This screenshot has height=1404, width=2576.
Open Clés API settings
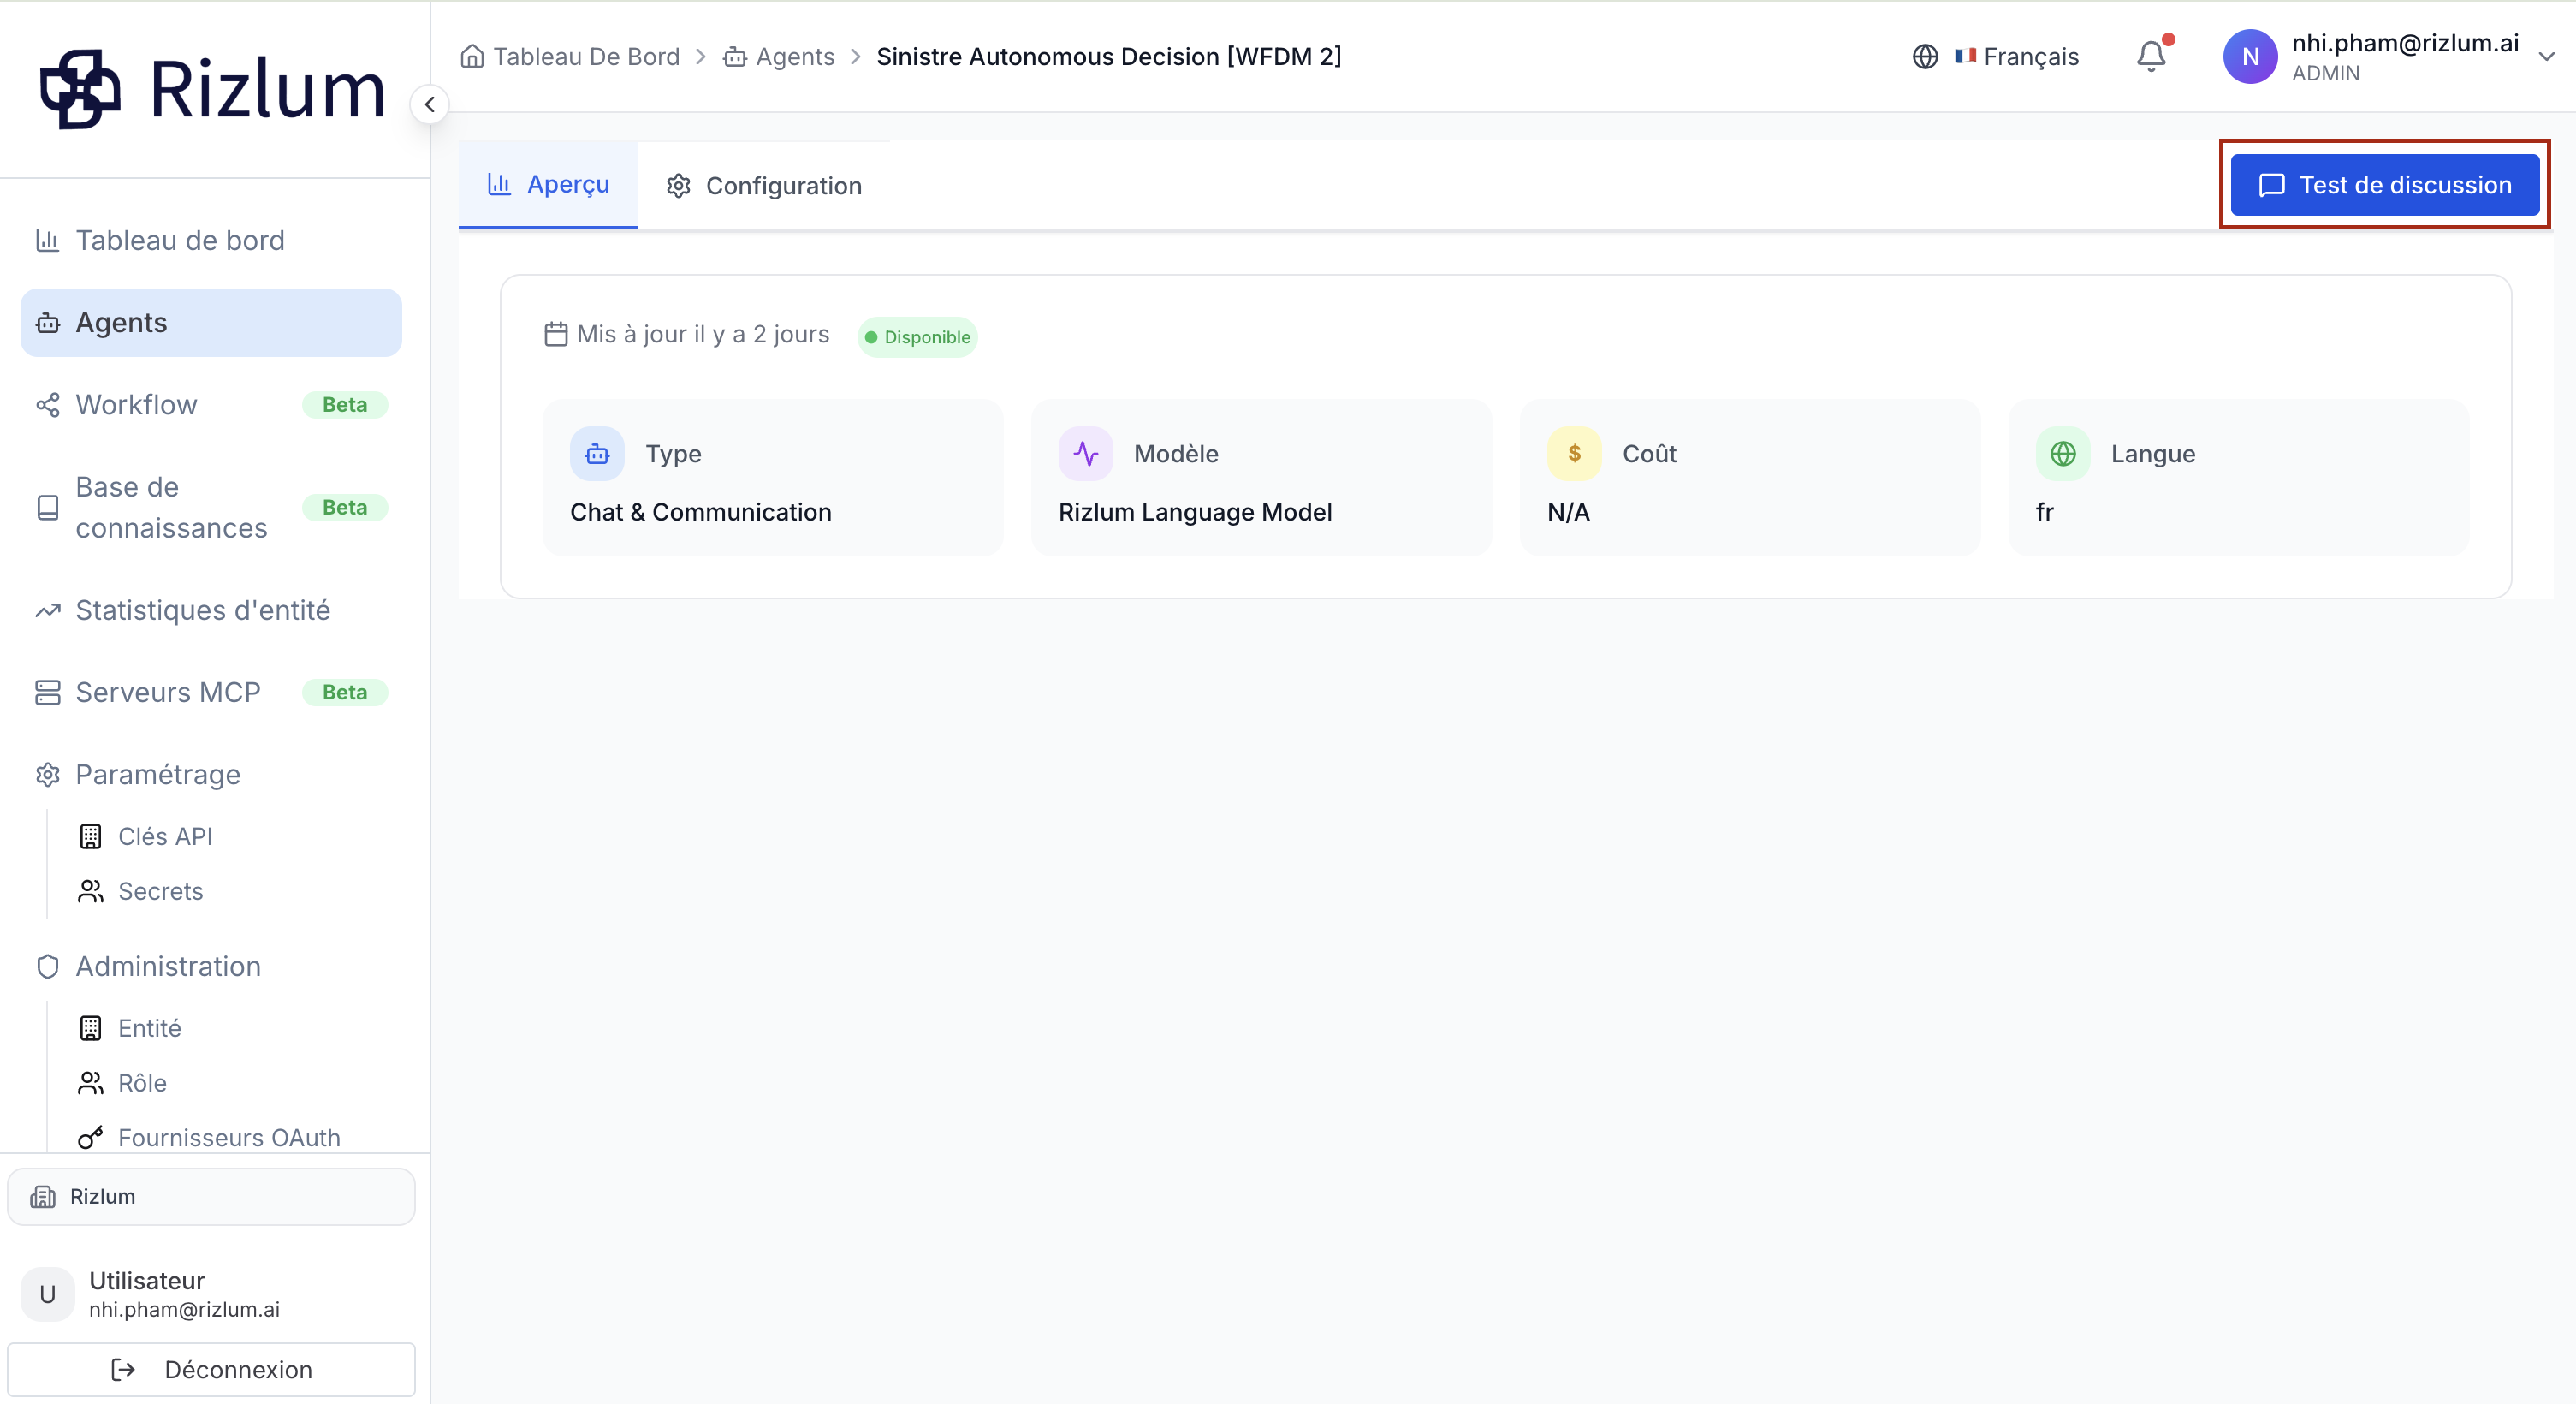(x=165, y=836)
